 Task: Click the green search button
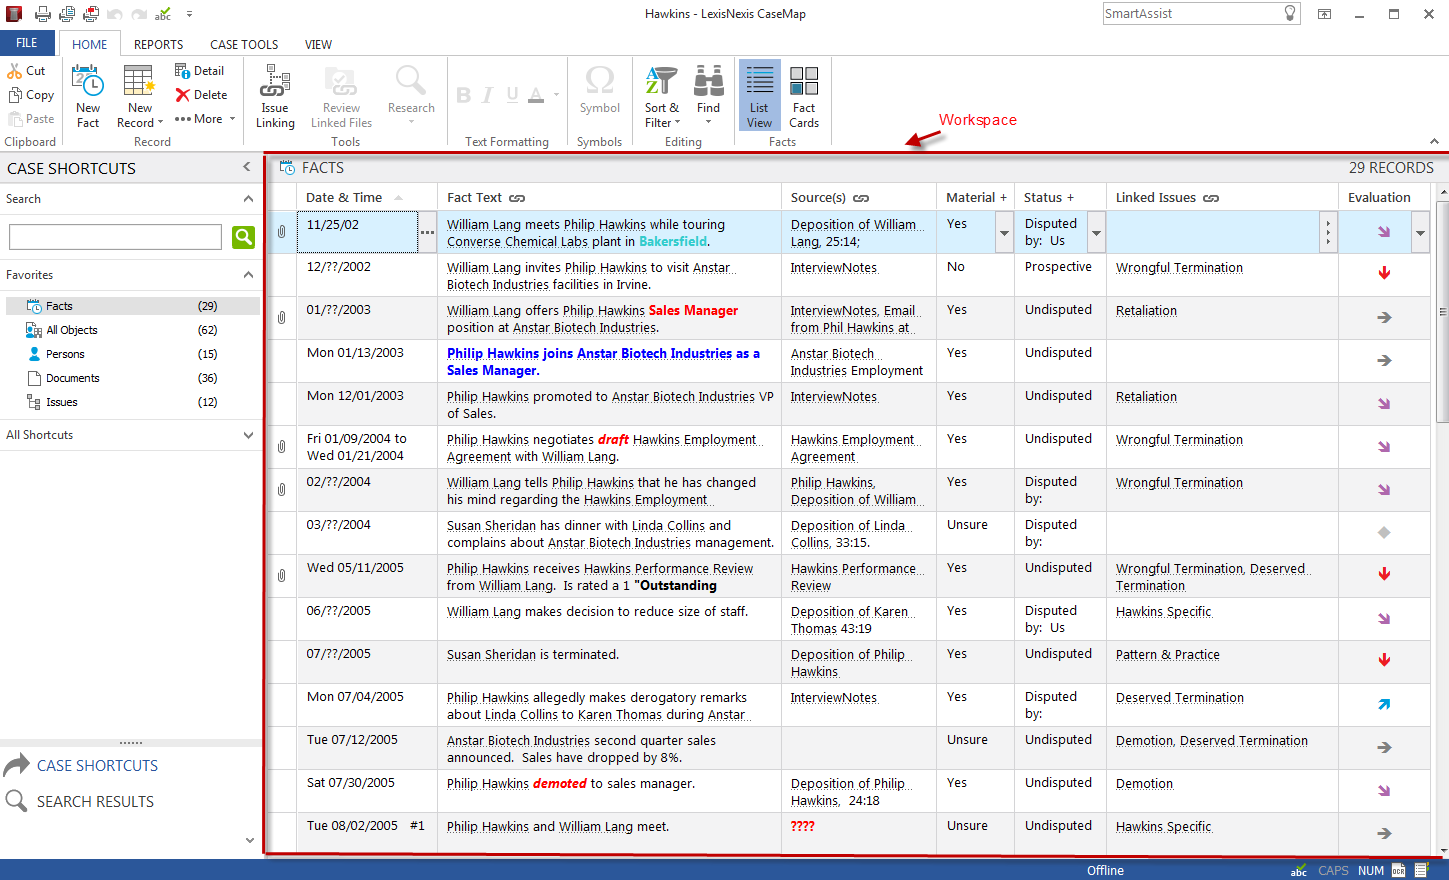[x=243, y=237]
